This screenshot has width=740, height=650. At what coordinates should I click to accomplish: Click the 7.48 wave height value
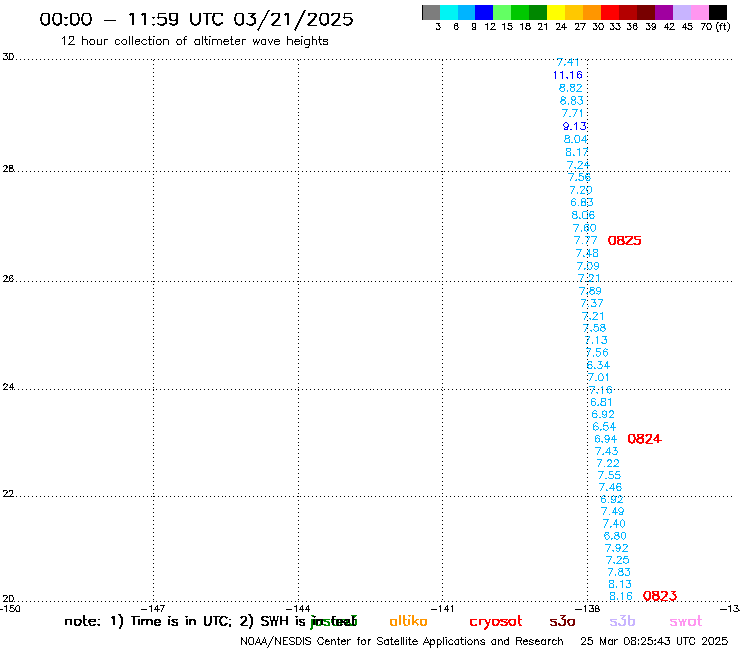587,253
